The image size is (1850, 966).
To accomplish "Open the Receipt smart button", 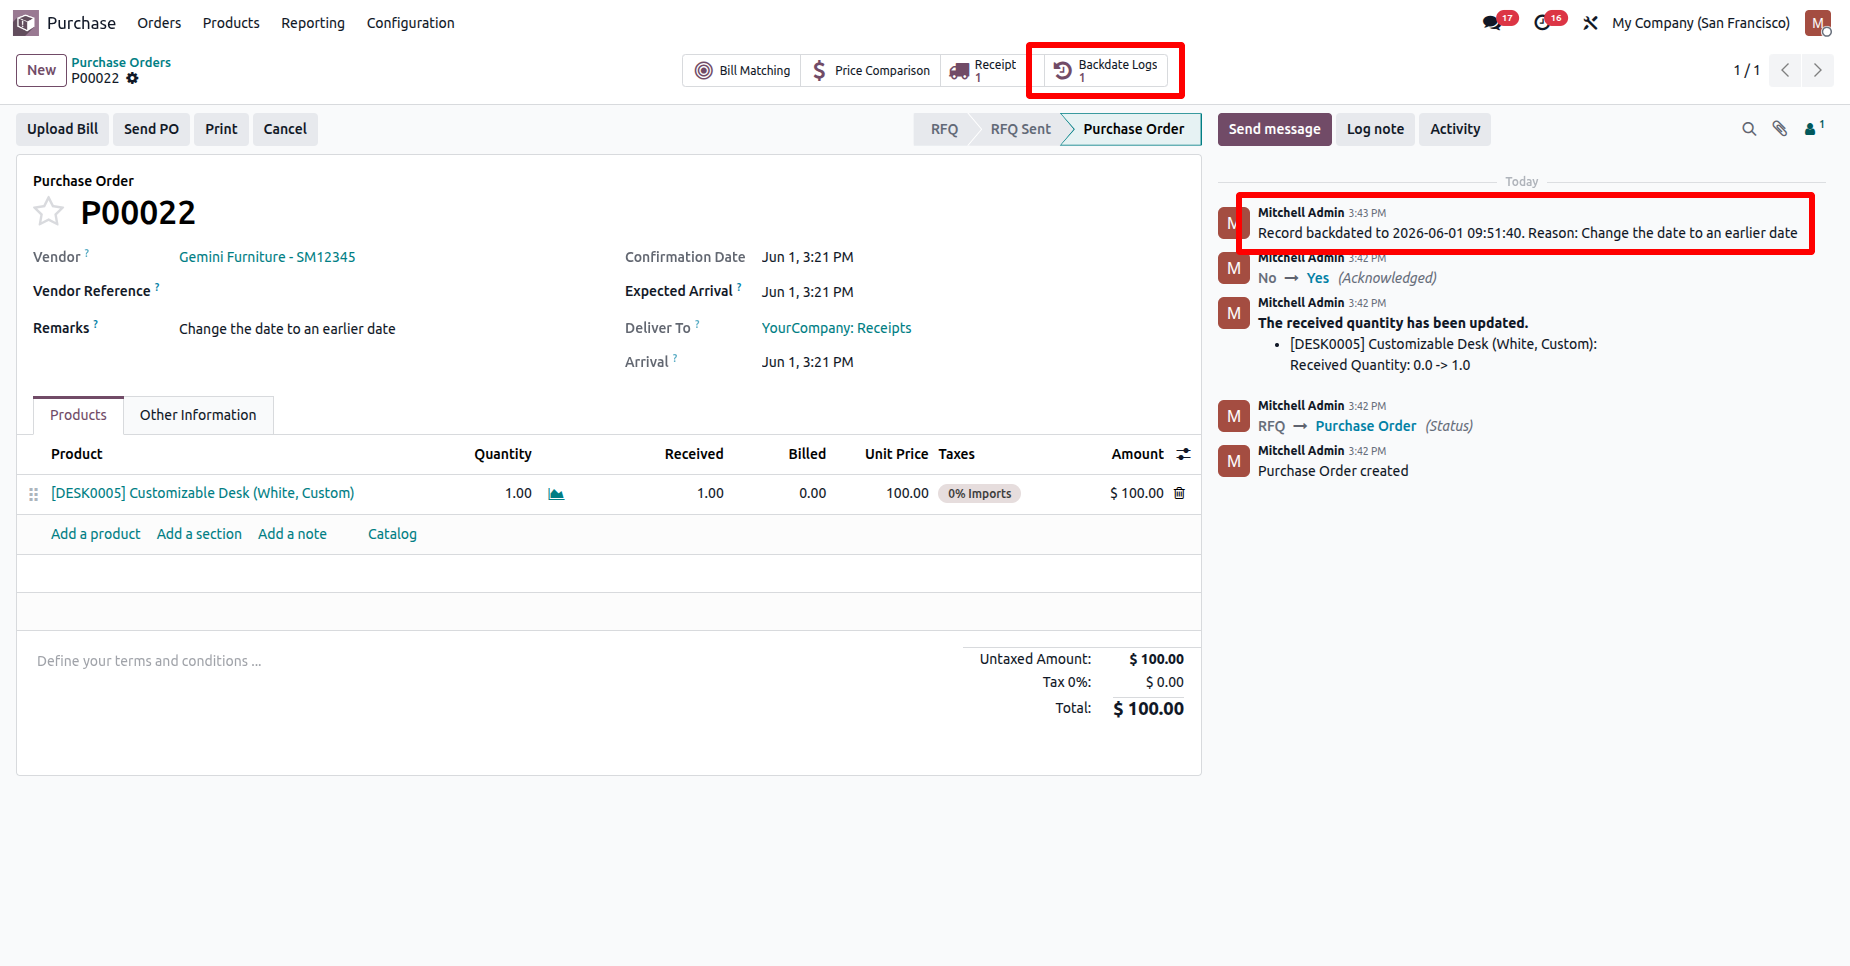I will point(983,70).
